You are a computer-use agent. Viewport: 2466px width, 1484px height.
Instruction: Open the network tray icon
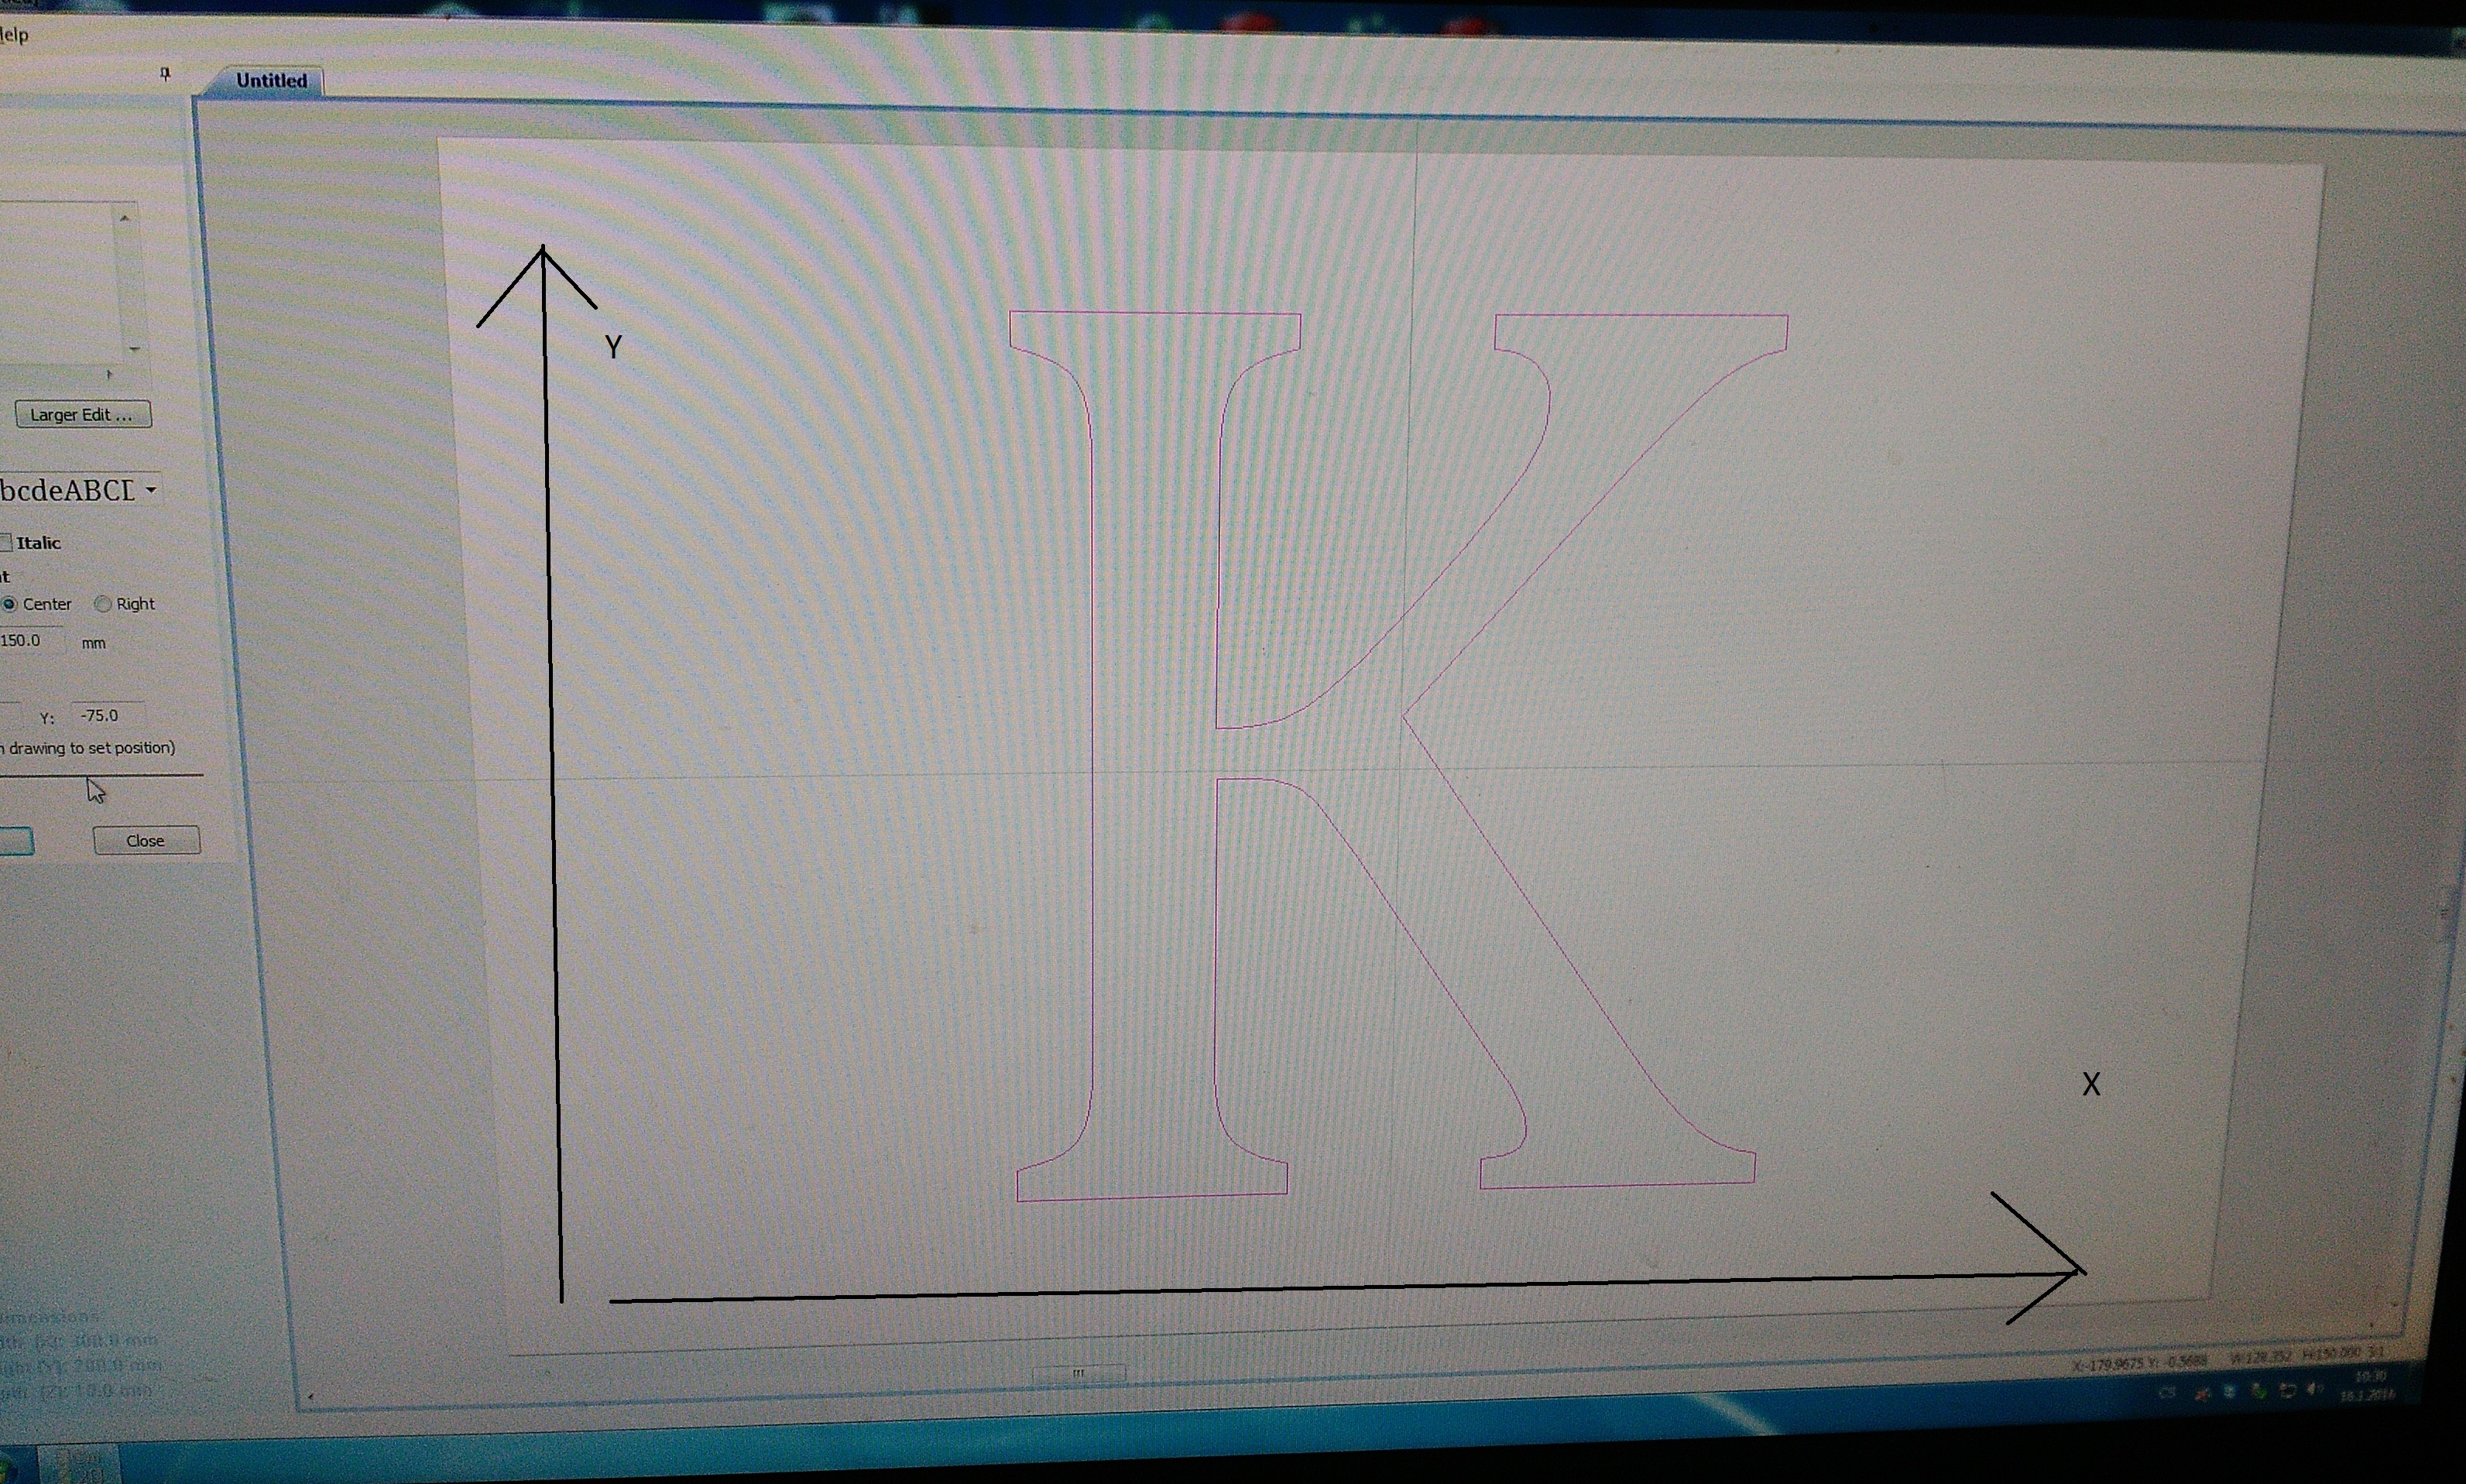(x=2287, y=1391)
